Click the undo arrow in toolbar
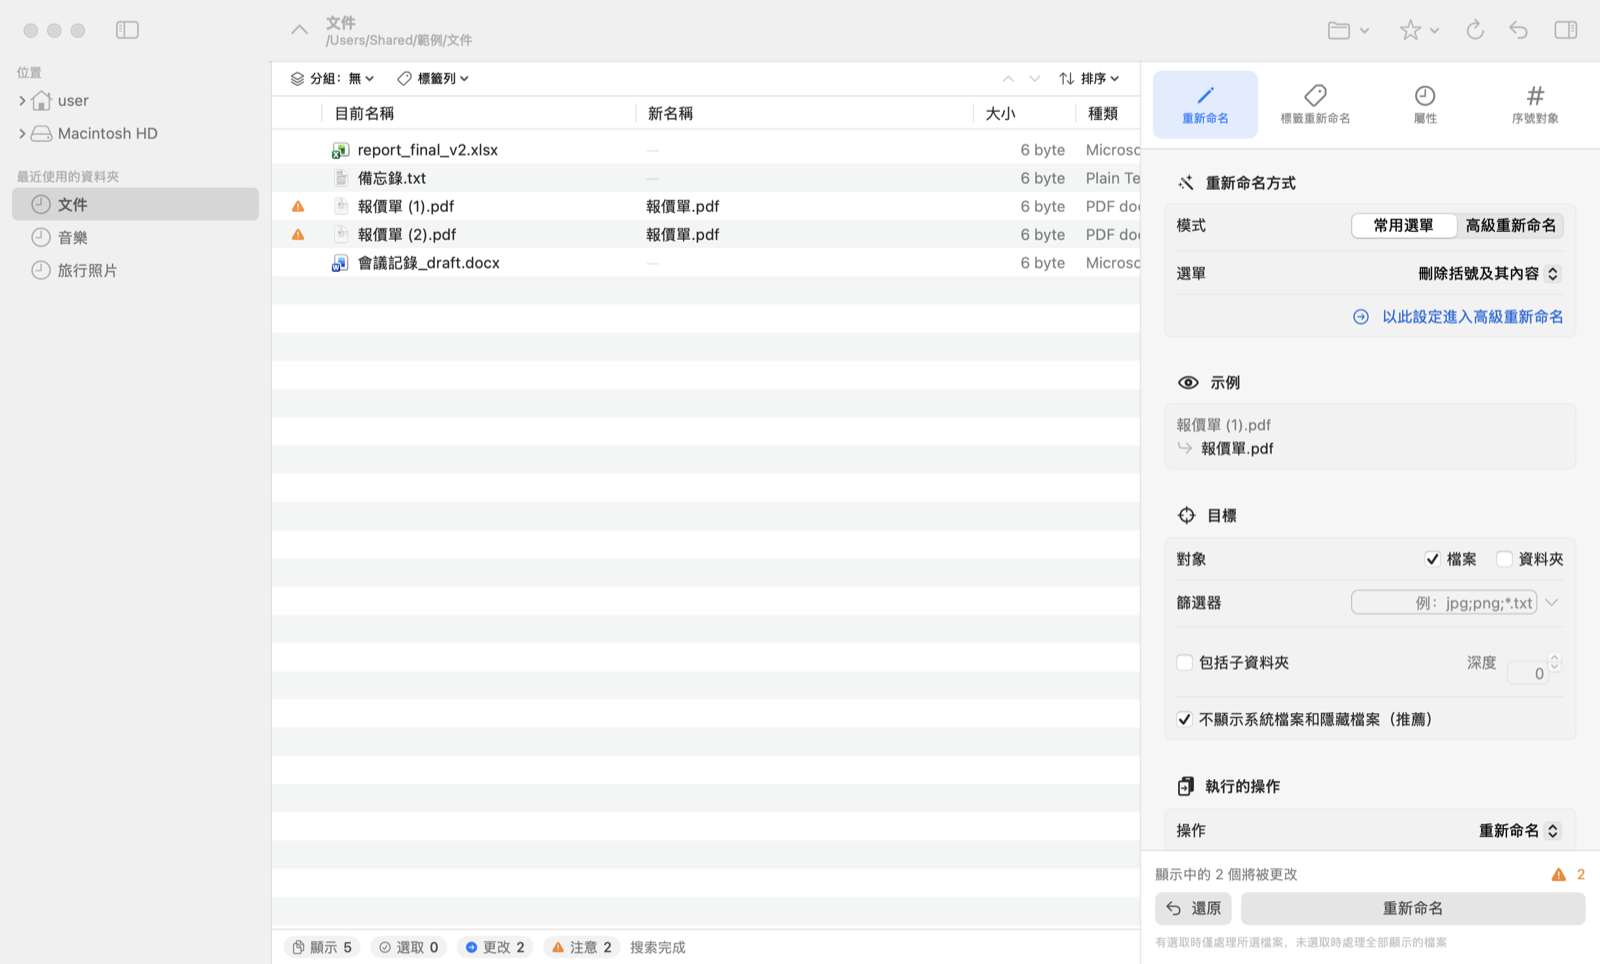Image resolution: width=1600 pixels, height=964 pixels. tap(1519, 30)
